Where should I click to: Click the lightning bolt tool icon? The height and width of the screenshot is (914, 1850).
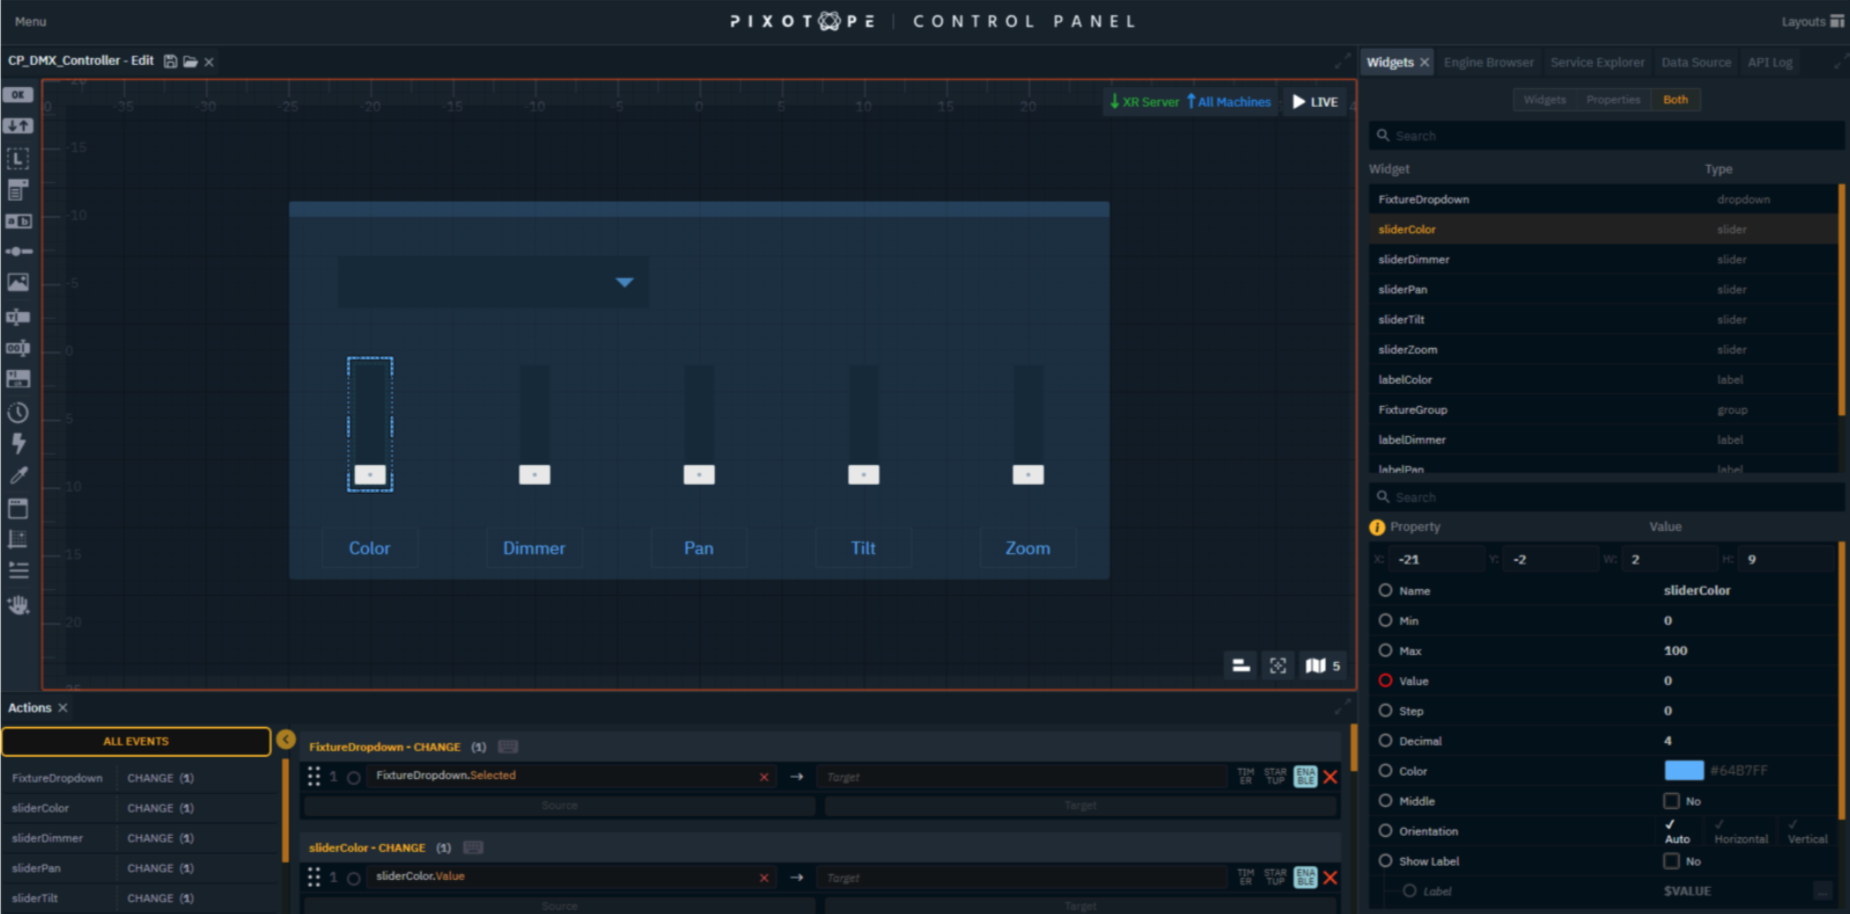click(x=18, y=443)
